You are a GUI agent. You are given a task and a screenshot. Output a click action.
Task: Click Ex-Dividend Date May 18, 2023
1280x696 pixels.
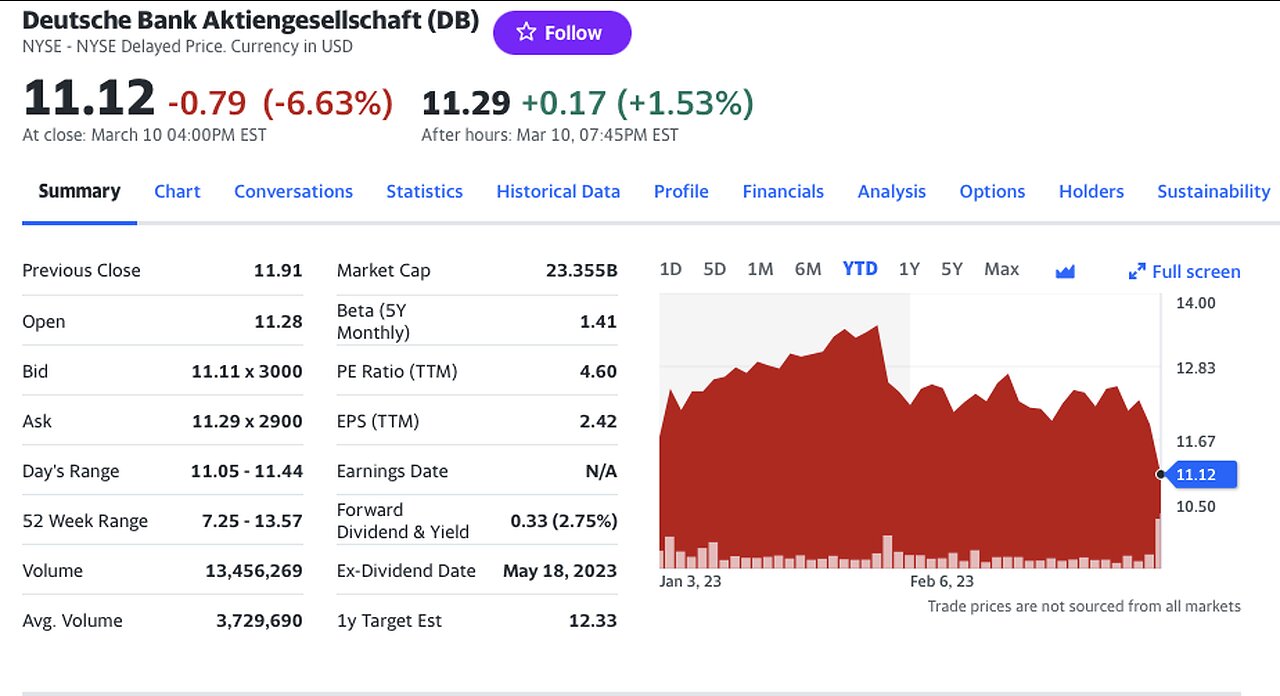[560, 571]
